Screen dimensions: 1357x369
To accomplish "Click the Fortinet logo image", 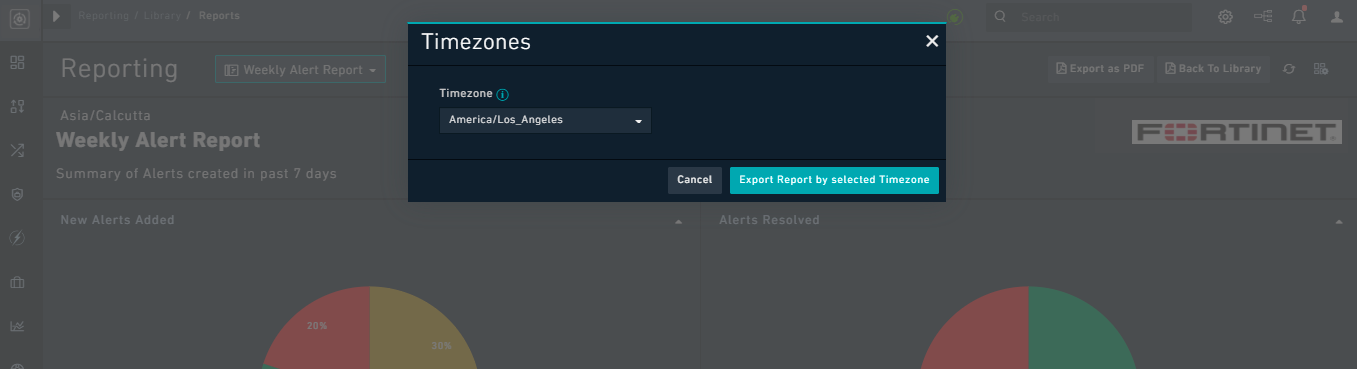I will pos(1236,132).
